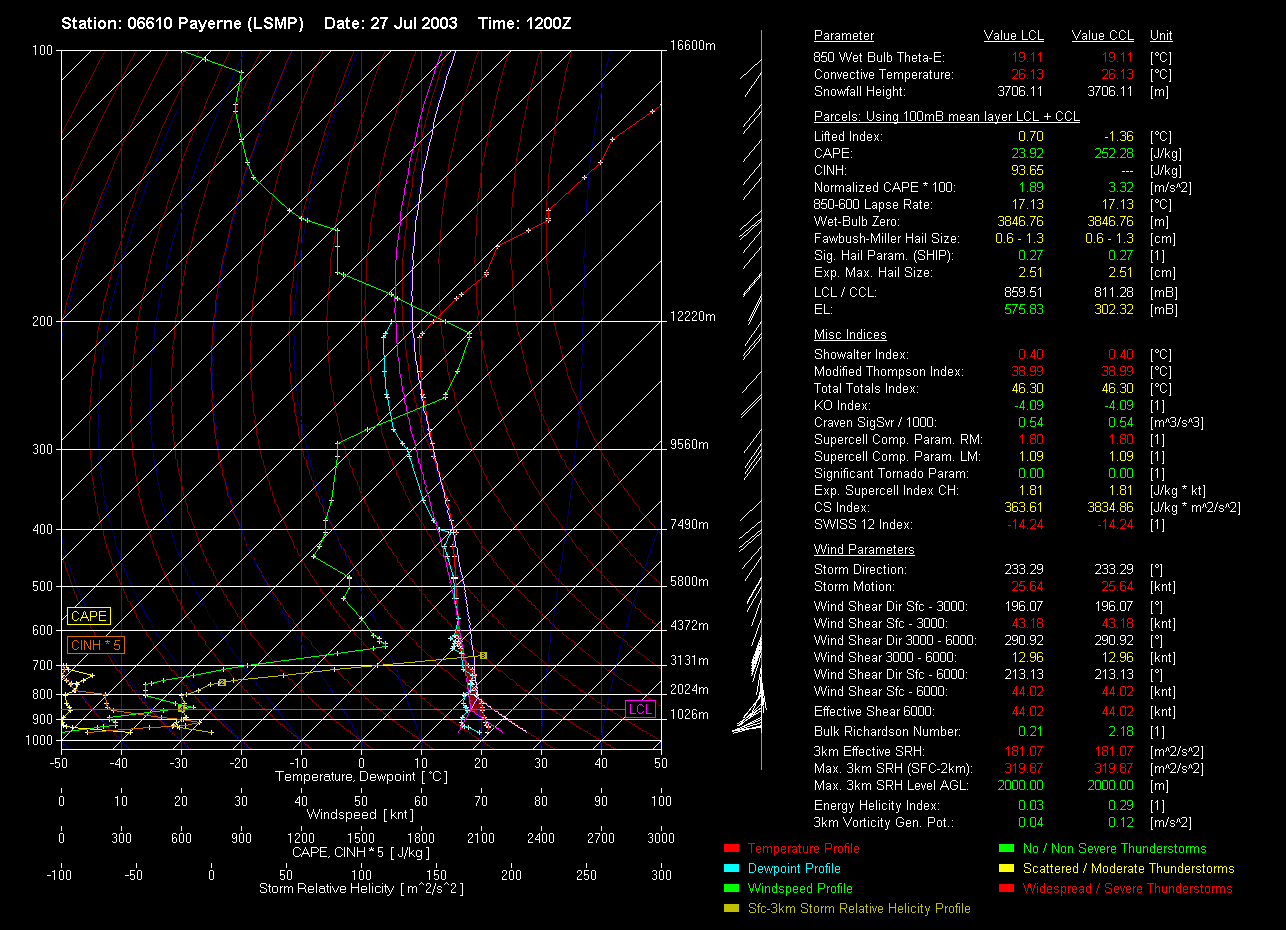This screenshot has width=1286, height=930.
Task: Click the Parcels: Using 100mB mean layer heading
Action: [x=946, y=117]
